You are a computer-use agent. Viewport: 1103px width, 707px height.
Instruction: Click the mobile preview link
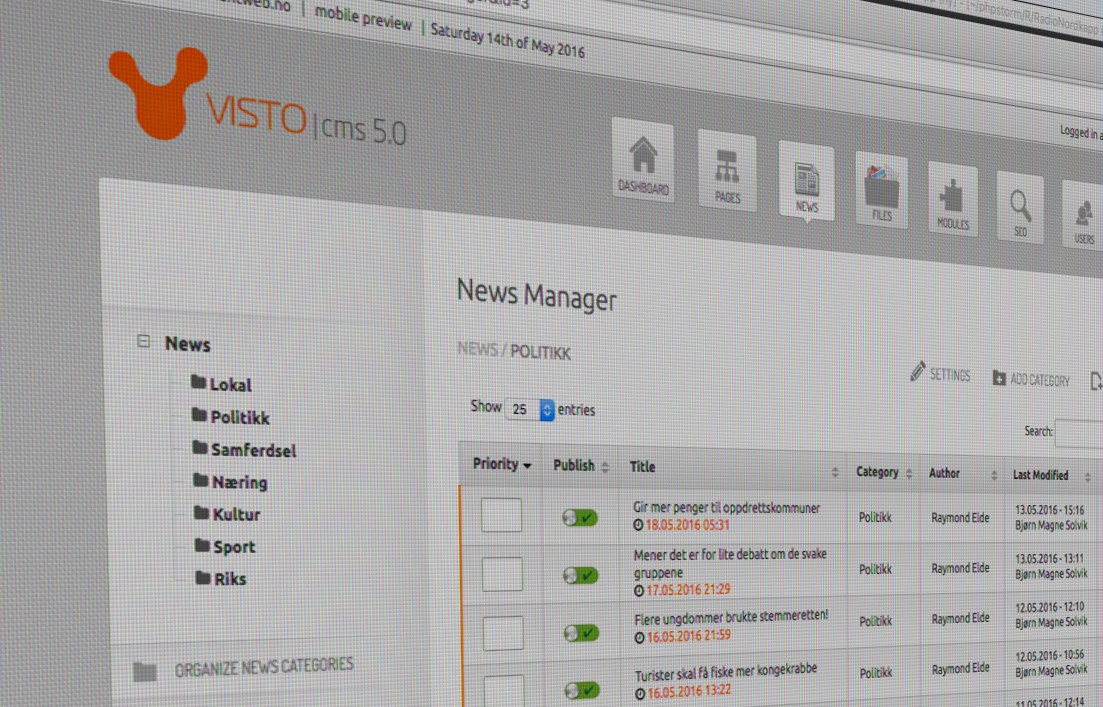tap(363, 17)
